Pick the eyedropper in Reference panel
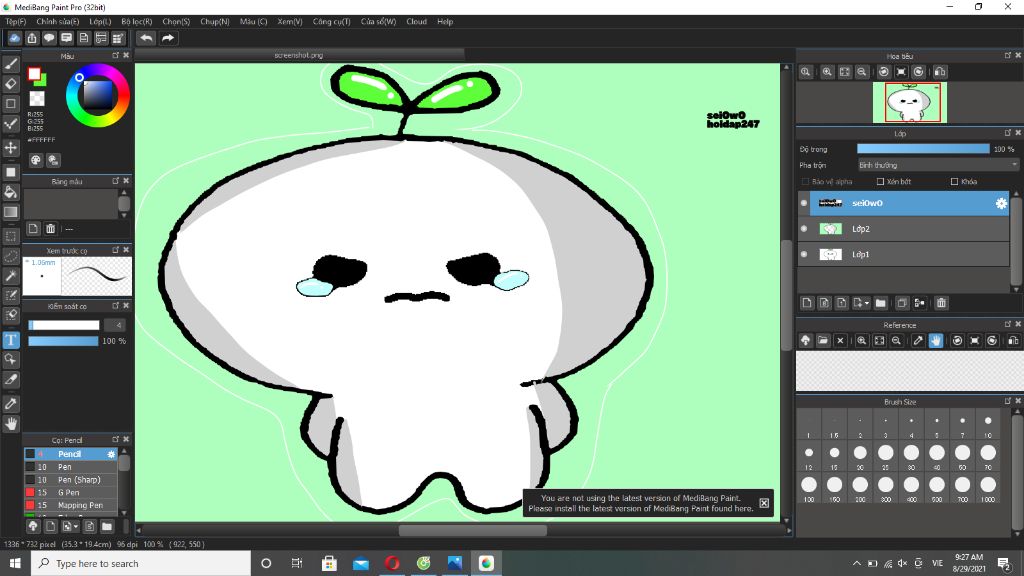1024x576 pixels. (x=918, y=340)
